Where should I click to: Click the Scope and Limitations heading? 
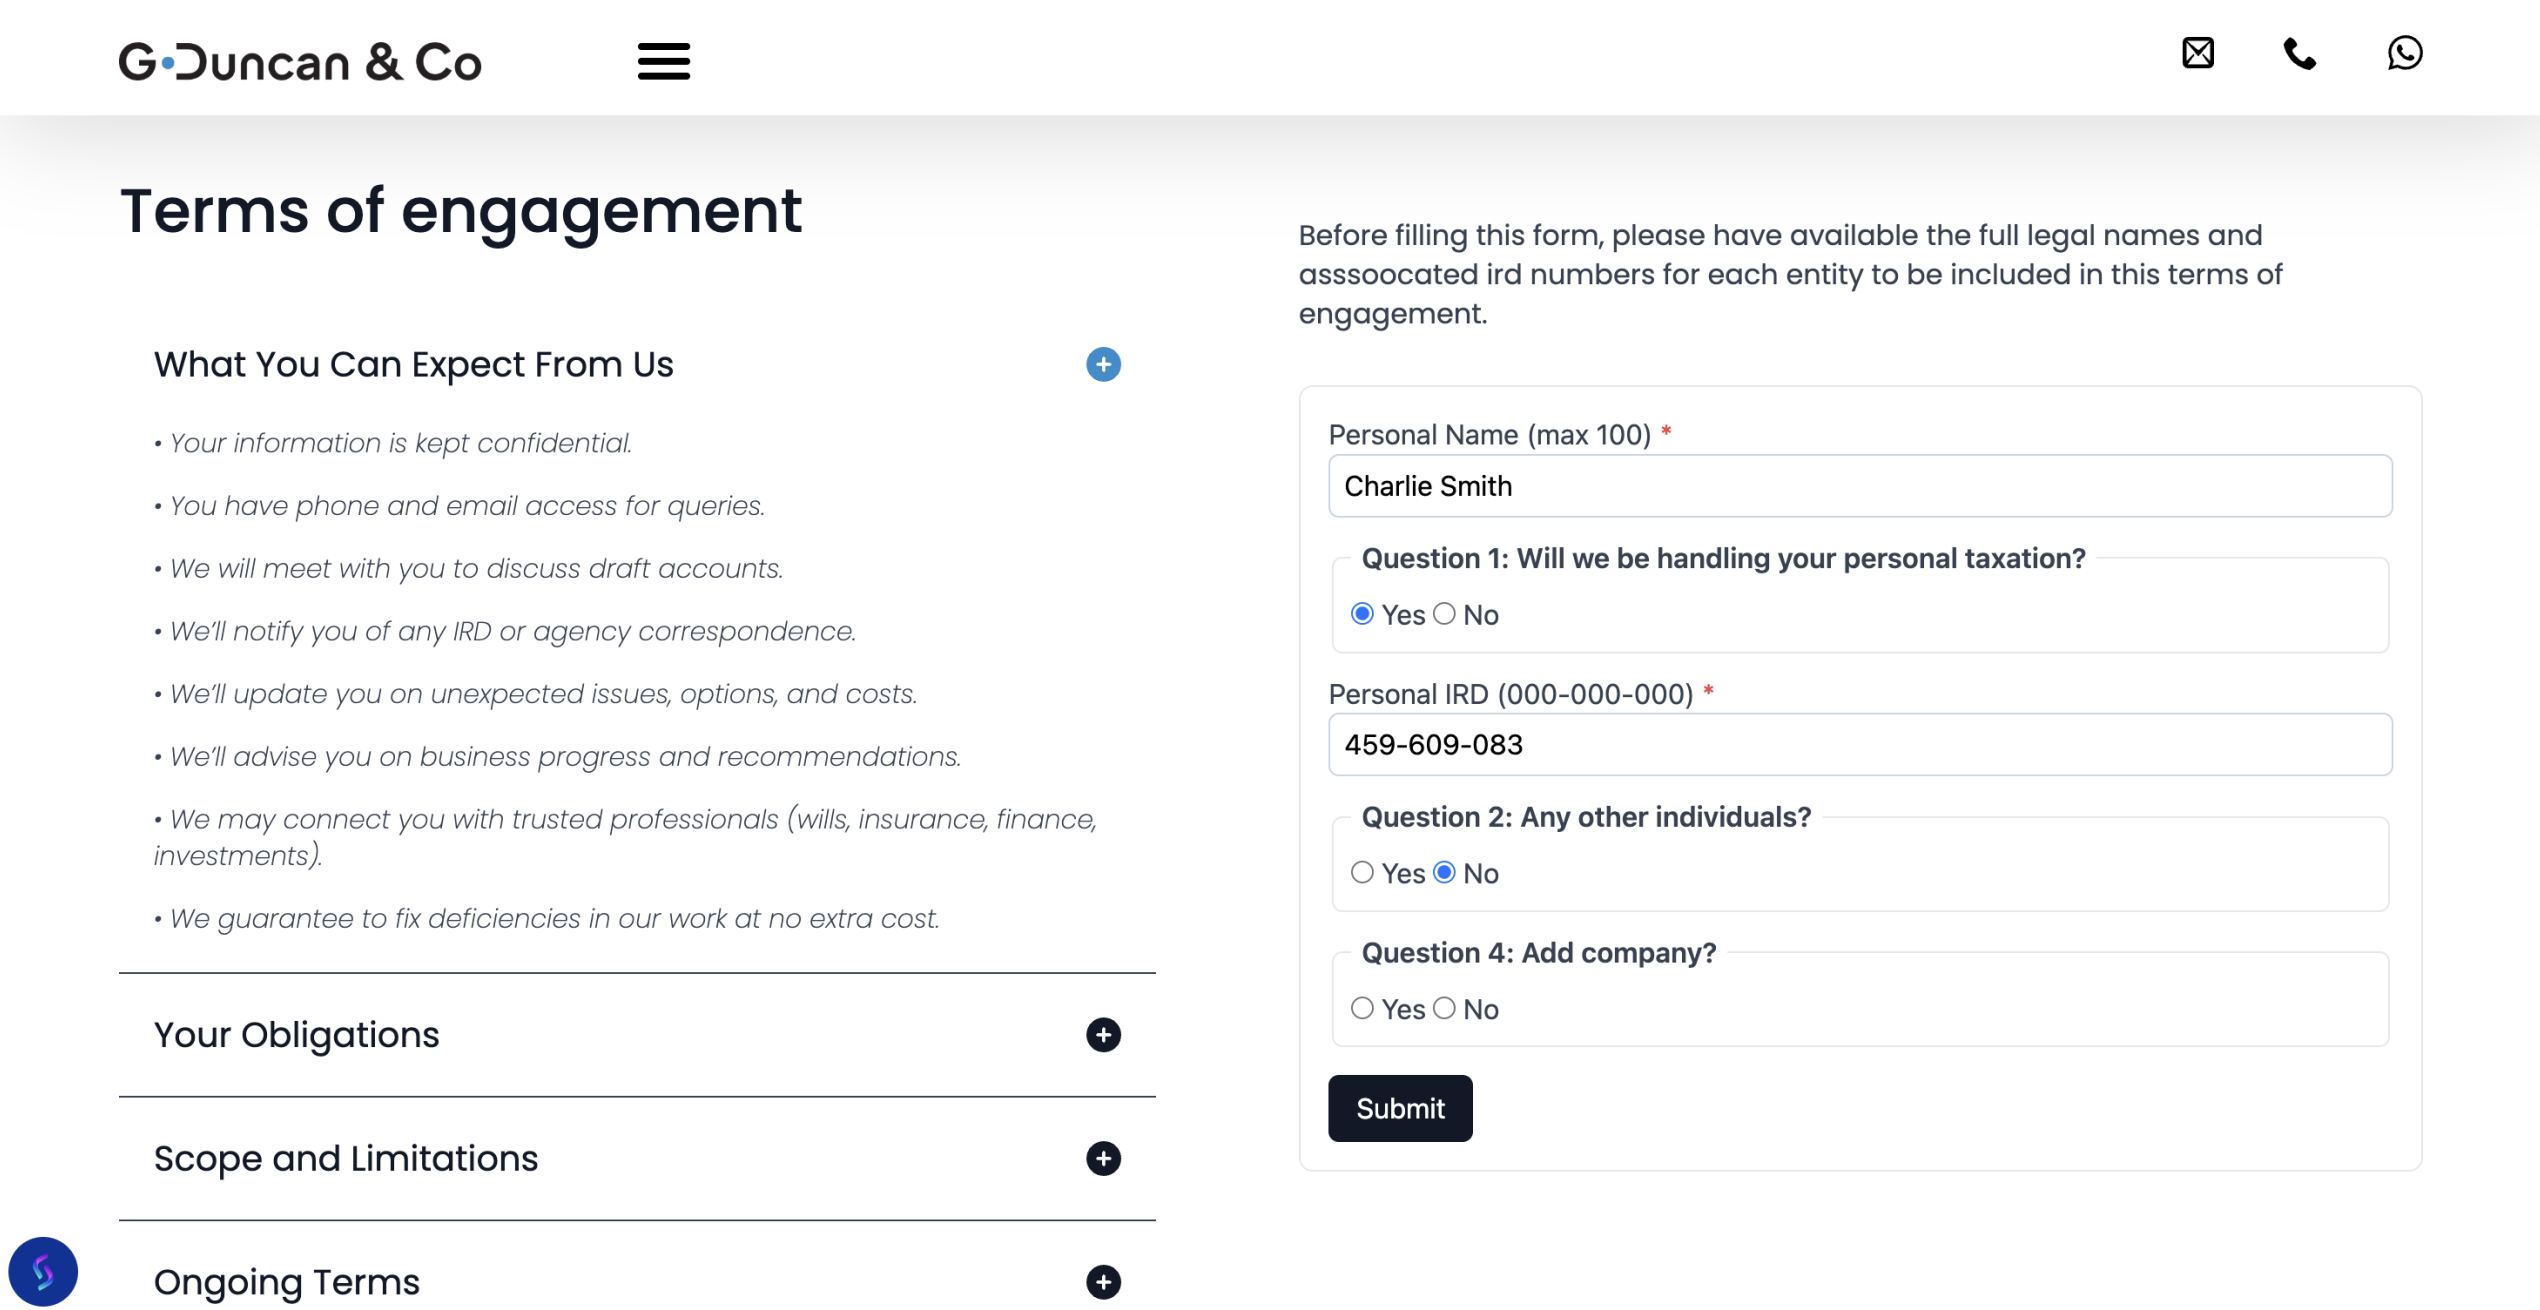(x=346, y=1159)
